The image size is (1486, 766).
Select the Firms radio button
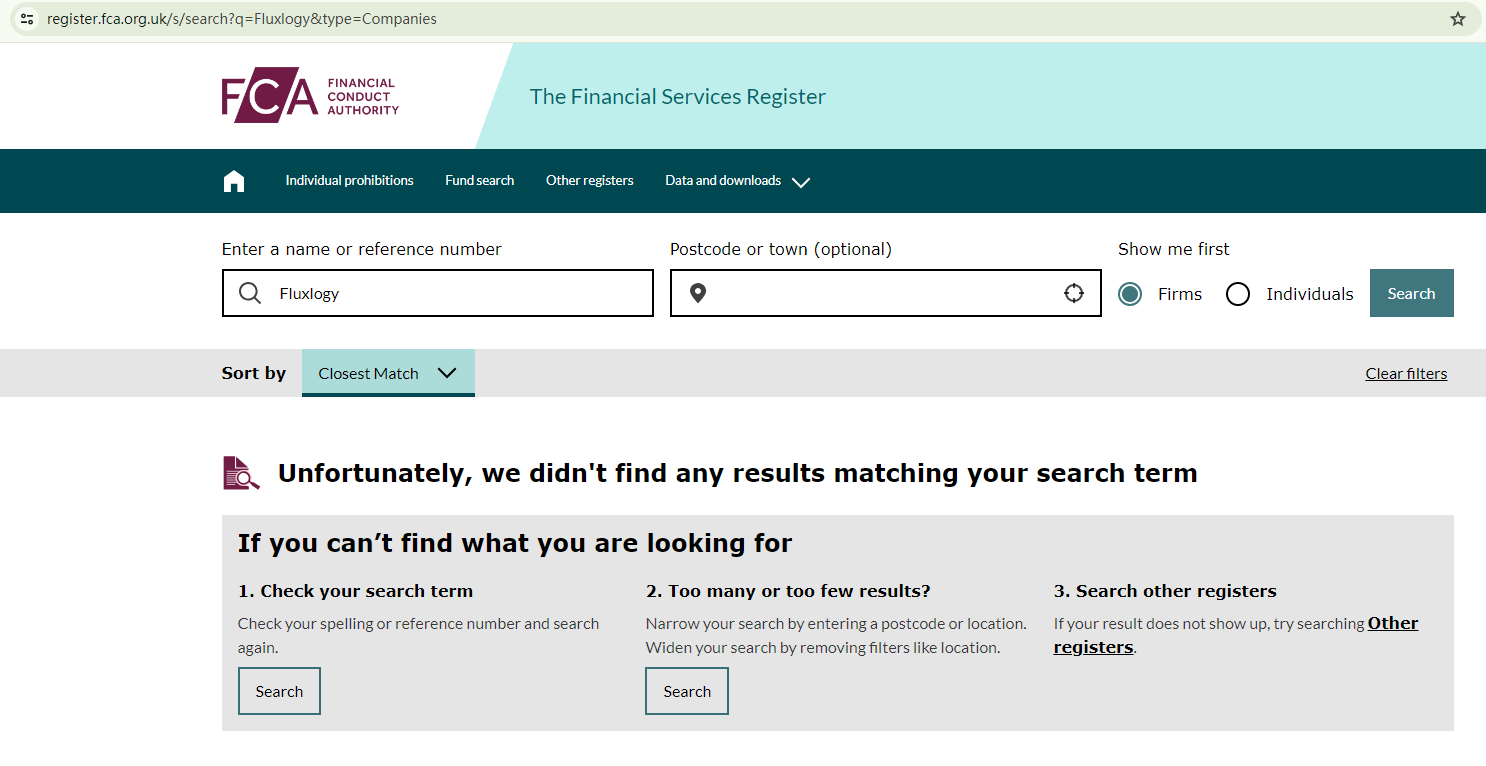(x=1130, y=294)
